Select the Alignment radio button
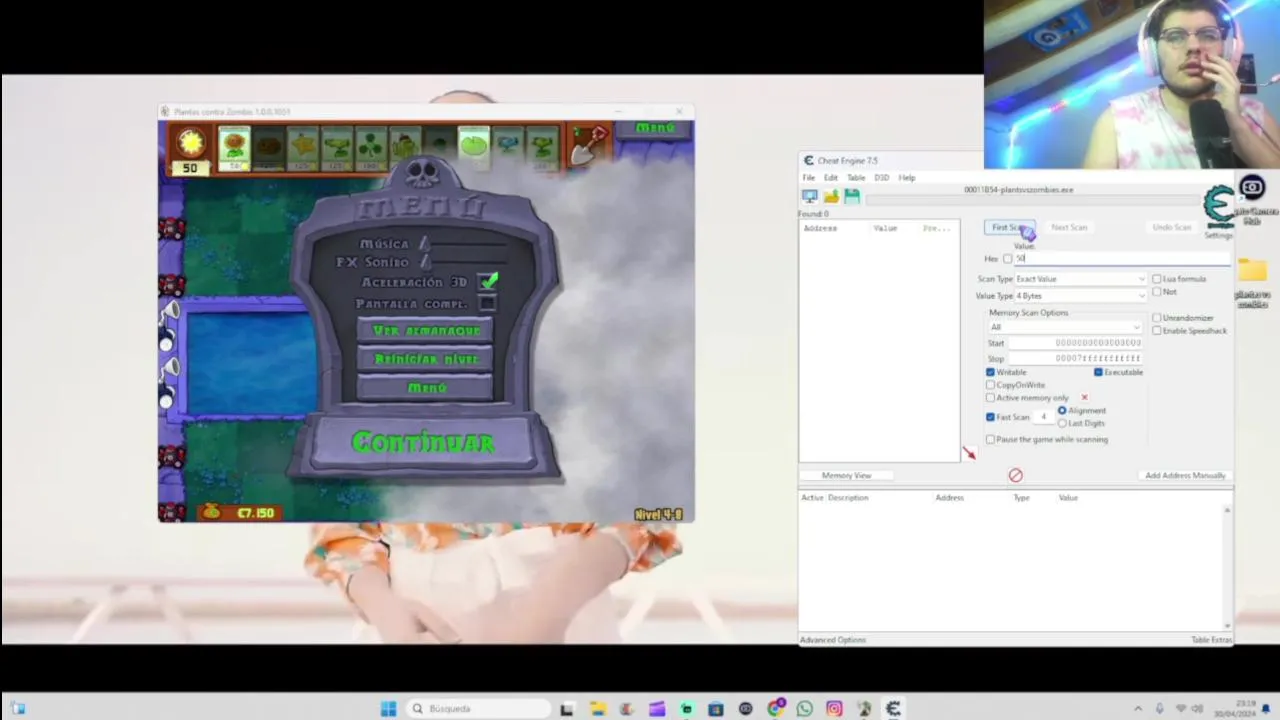 (1062, 410)
